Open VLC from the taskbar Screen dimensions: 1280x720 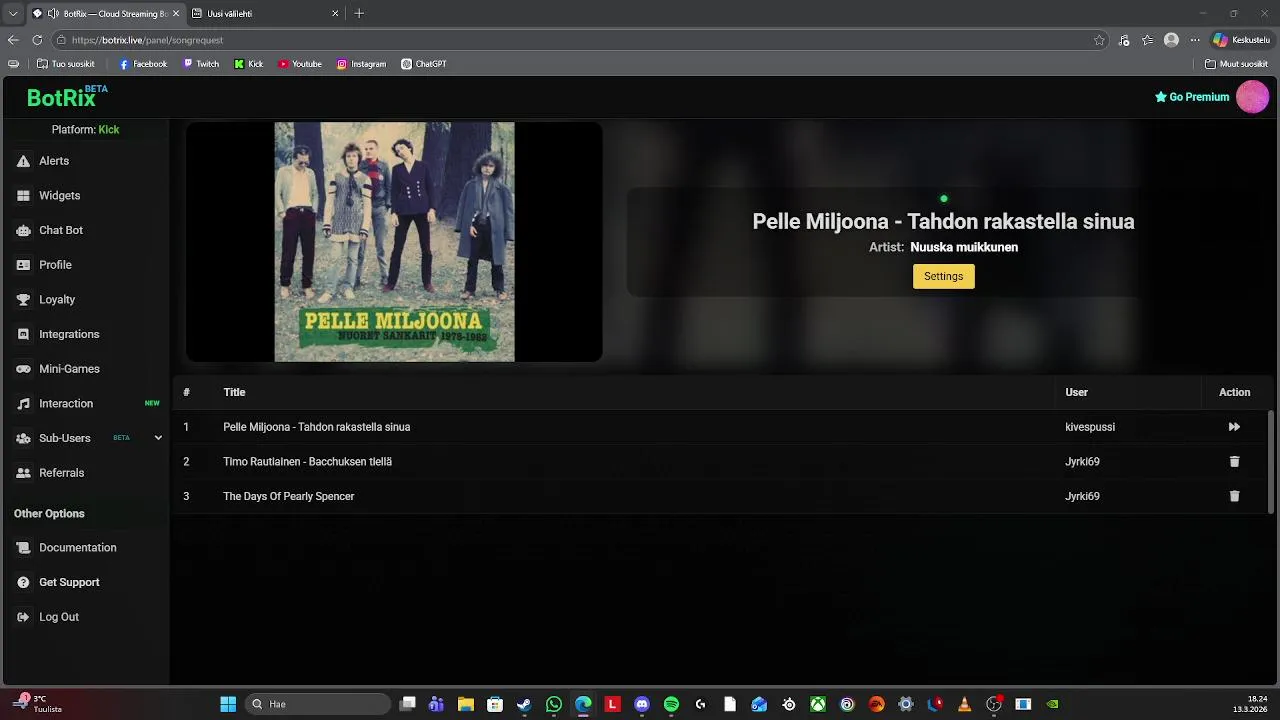[x=964, y=704]
